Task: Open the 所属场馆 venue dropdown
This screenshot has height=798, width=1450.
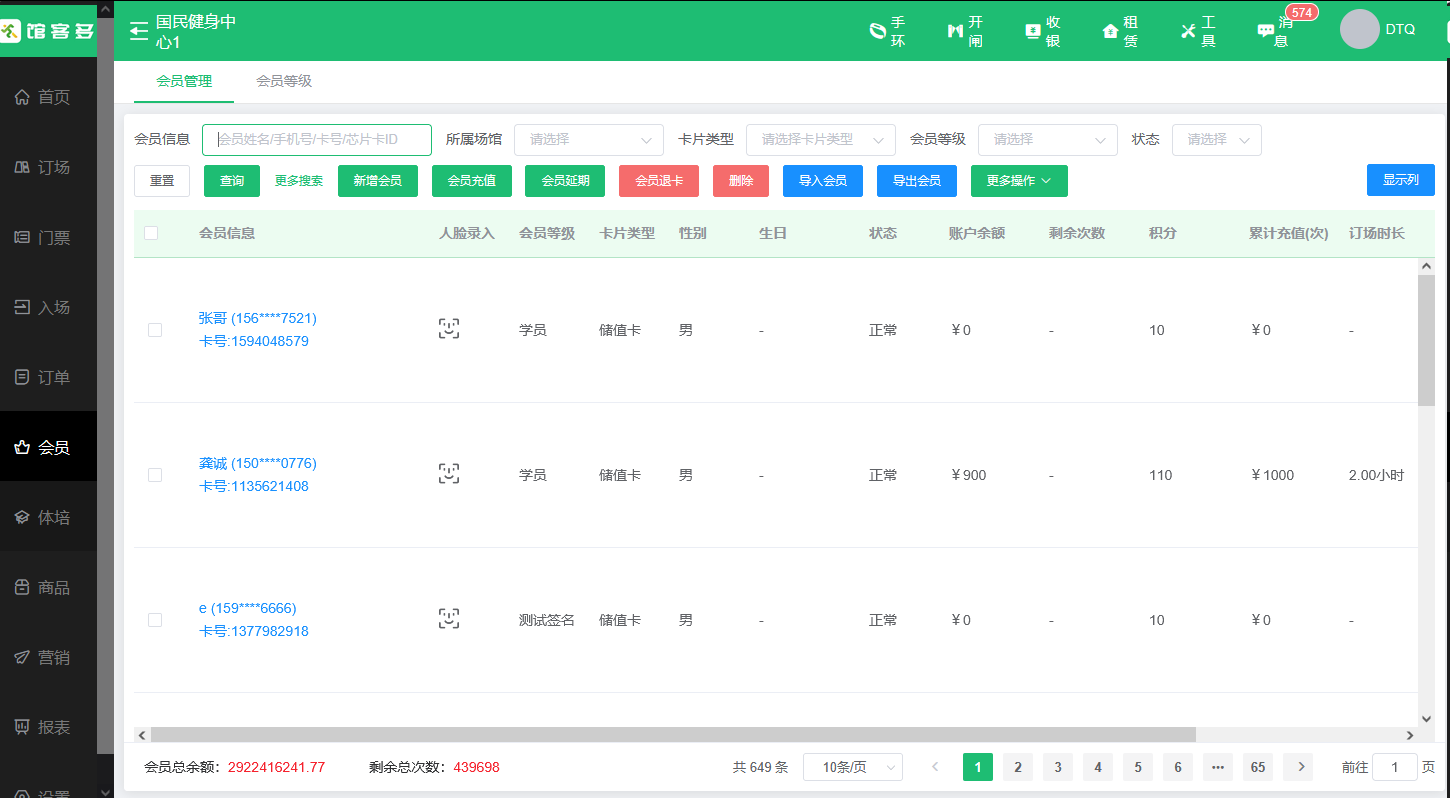Action: tap(588, 139)
